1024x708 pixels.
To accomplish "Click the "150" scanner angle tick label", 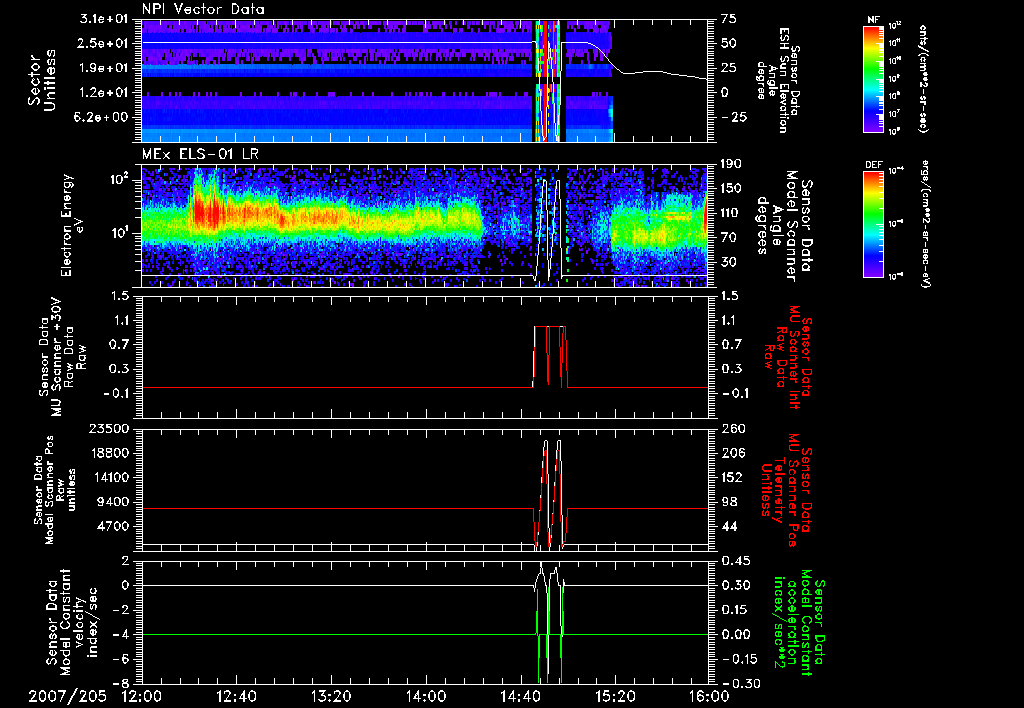I will tap(731, 188).
